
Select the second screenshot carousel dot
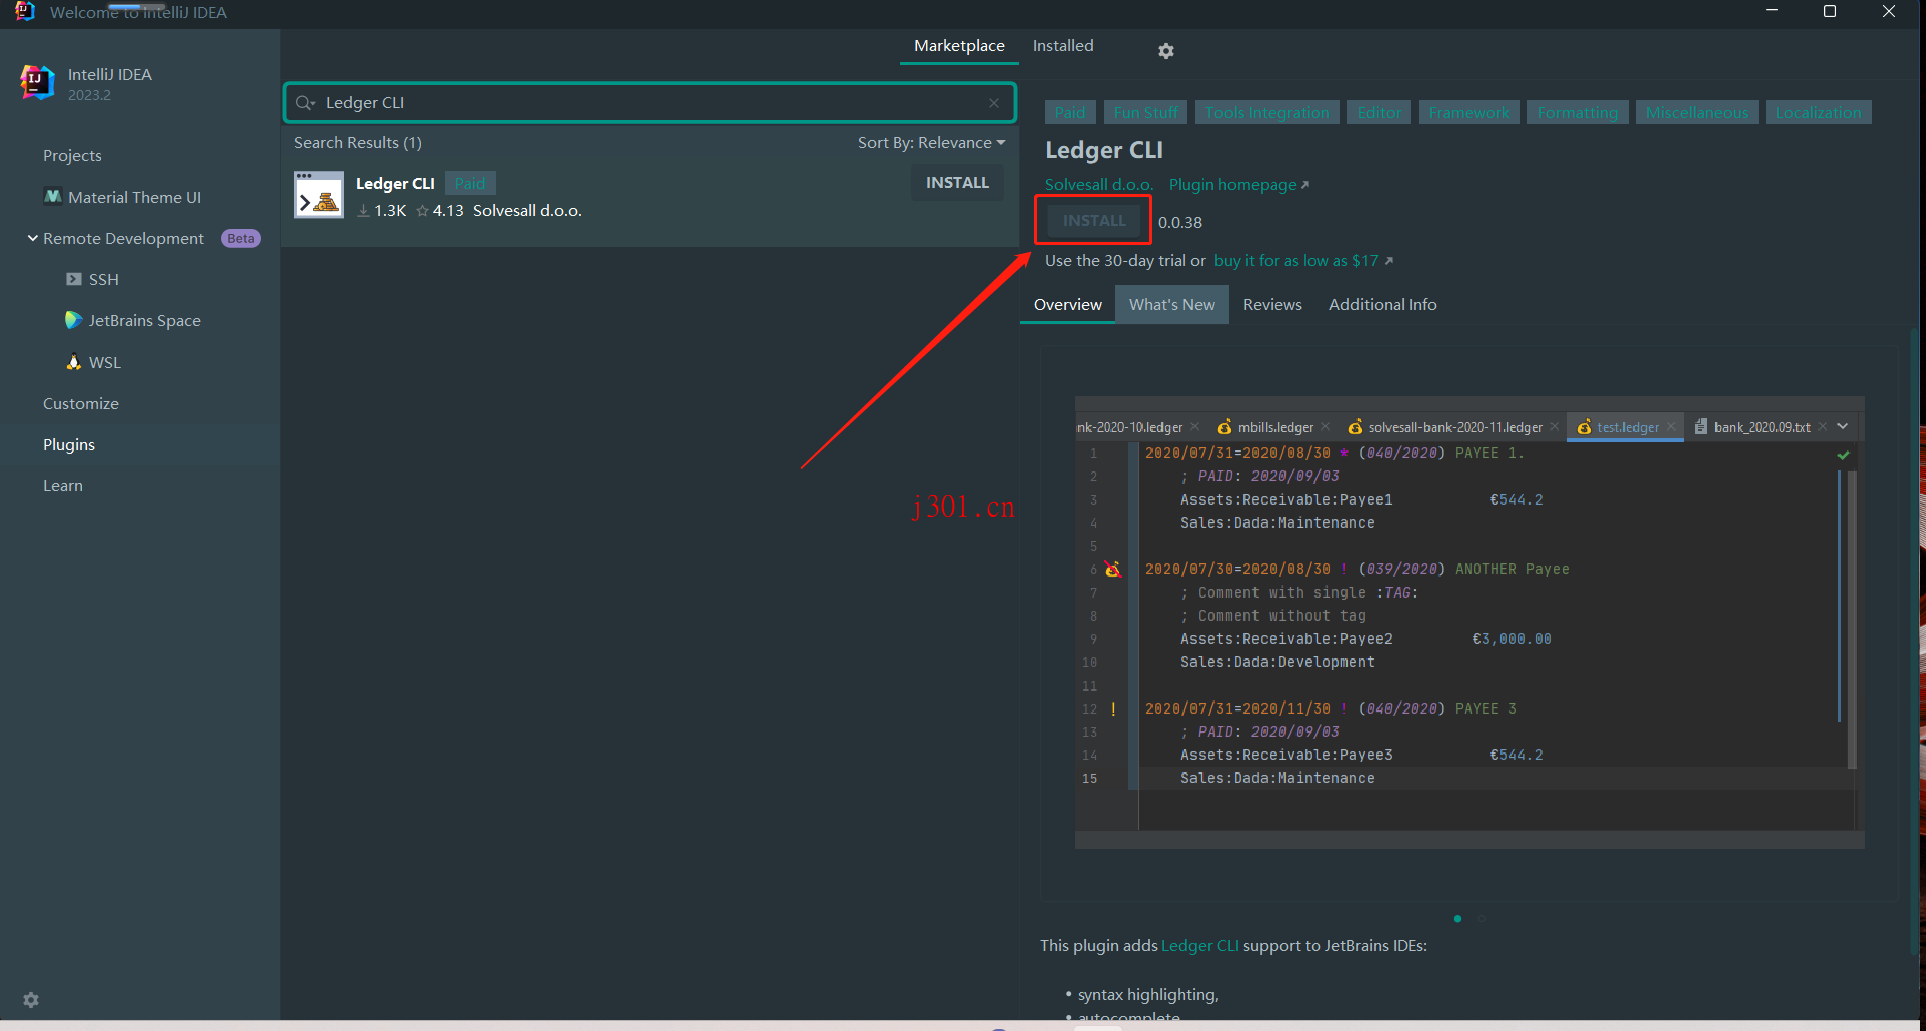(x=1482, y=919)
